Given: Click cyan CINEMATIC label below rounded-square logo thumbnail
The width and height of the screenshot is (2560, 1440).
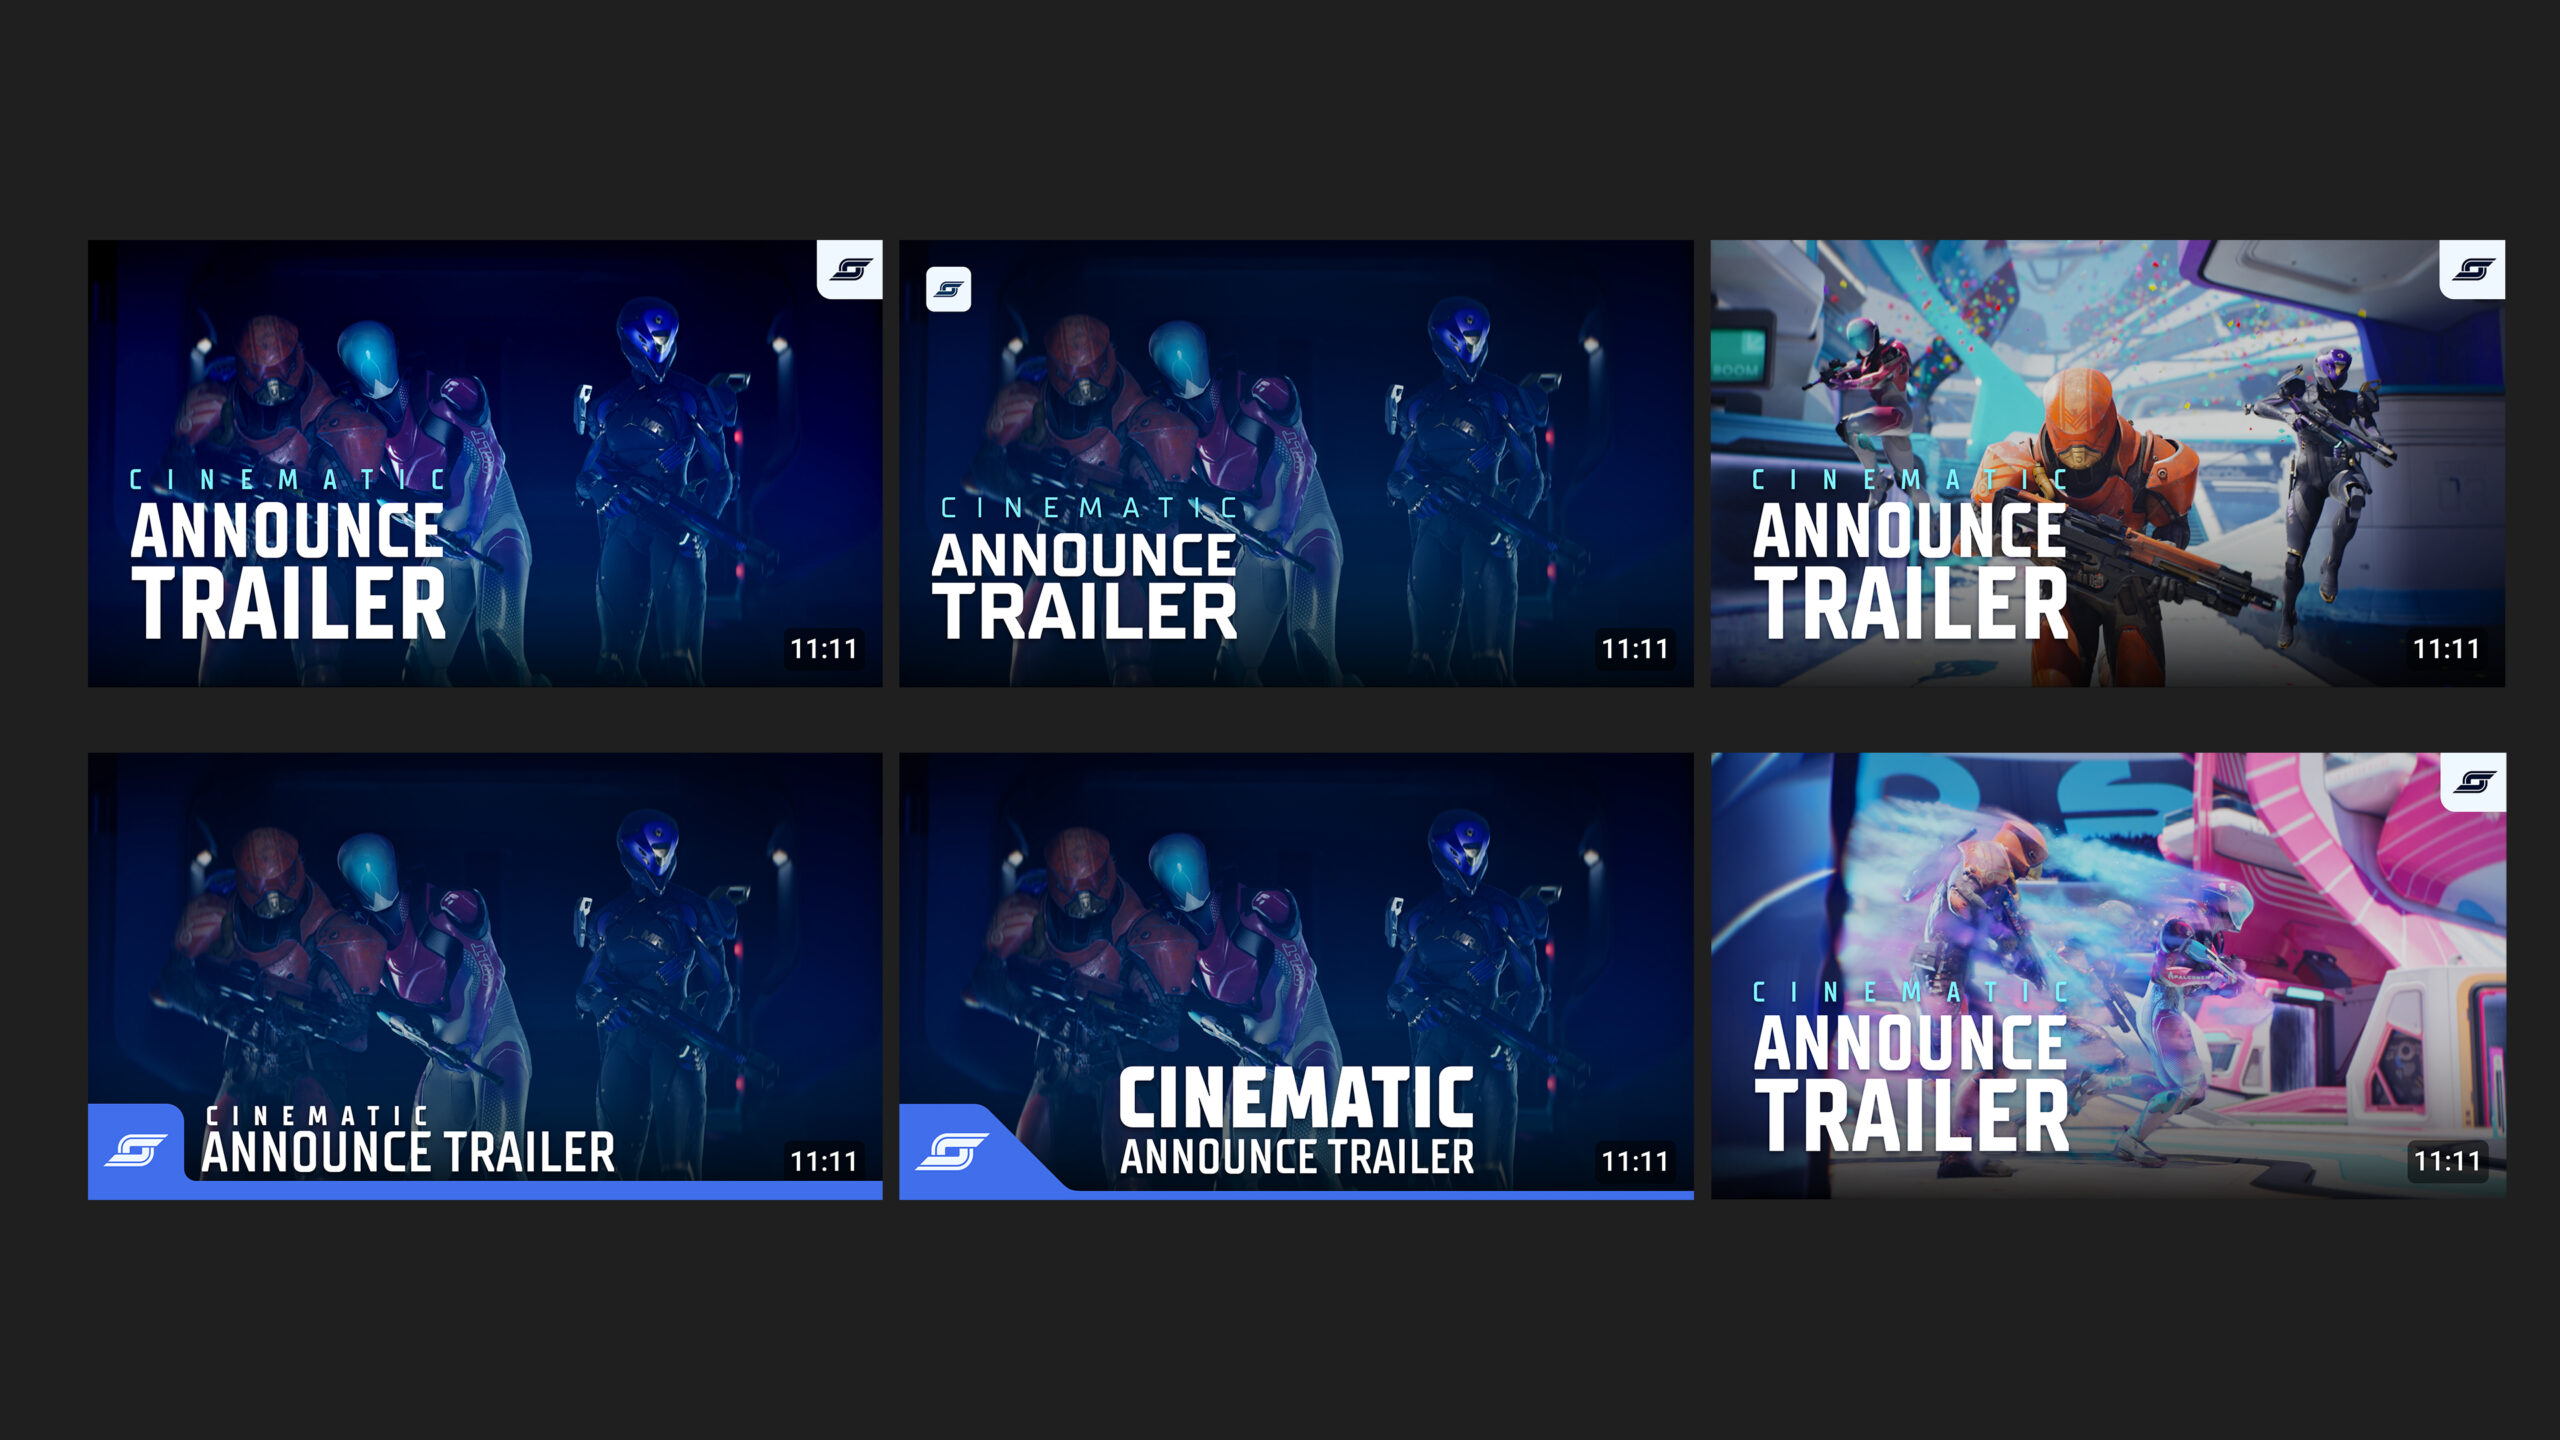Looking at the screenshot, I should point(1090,508).
